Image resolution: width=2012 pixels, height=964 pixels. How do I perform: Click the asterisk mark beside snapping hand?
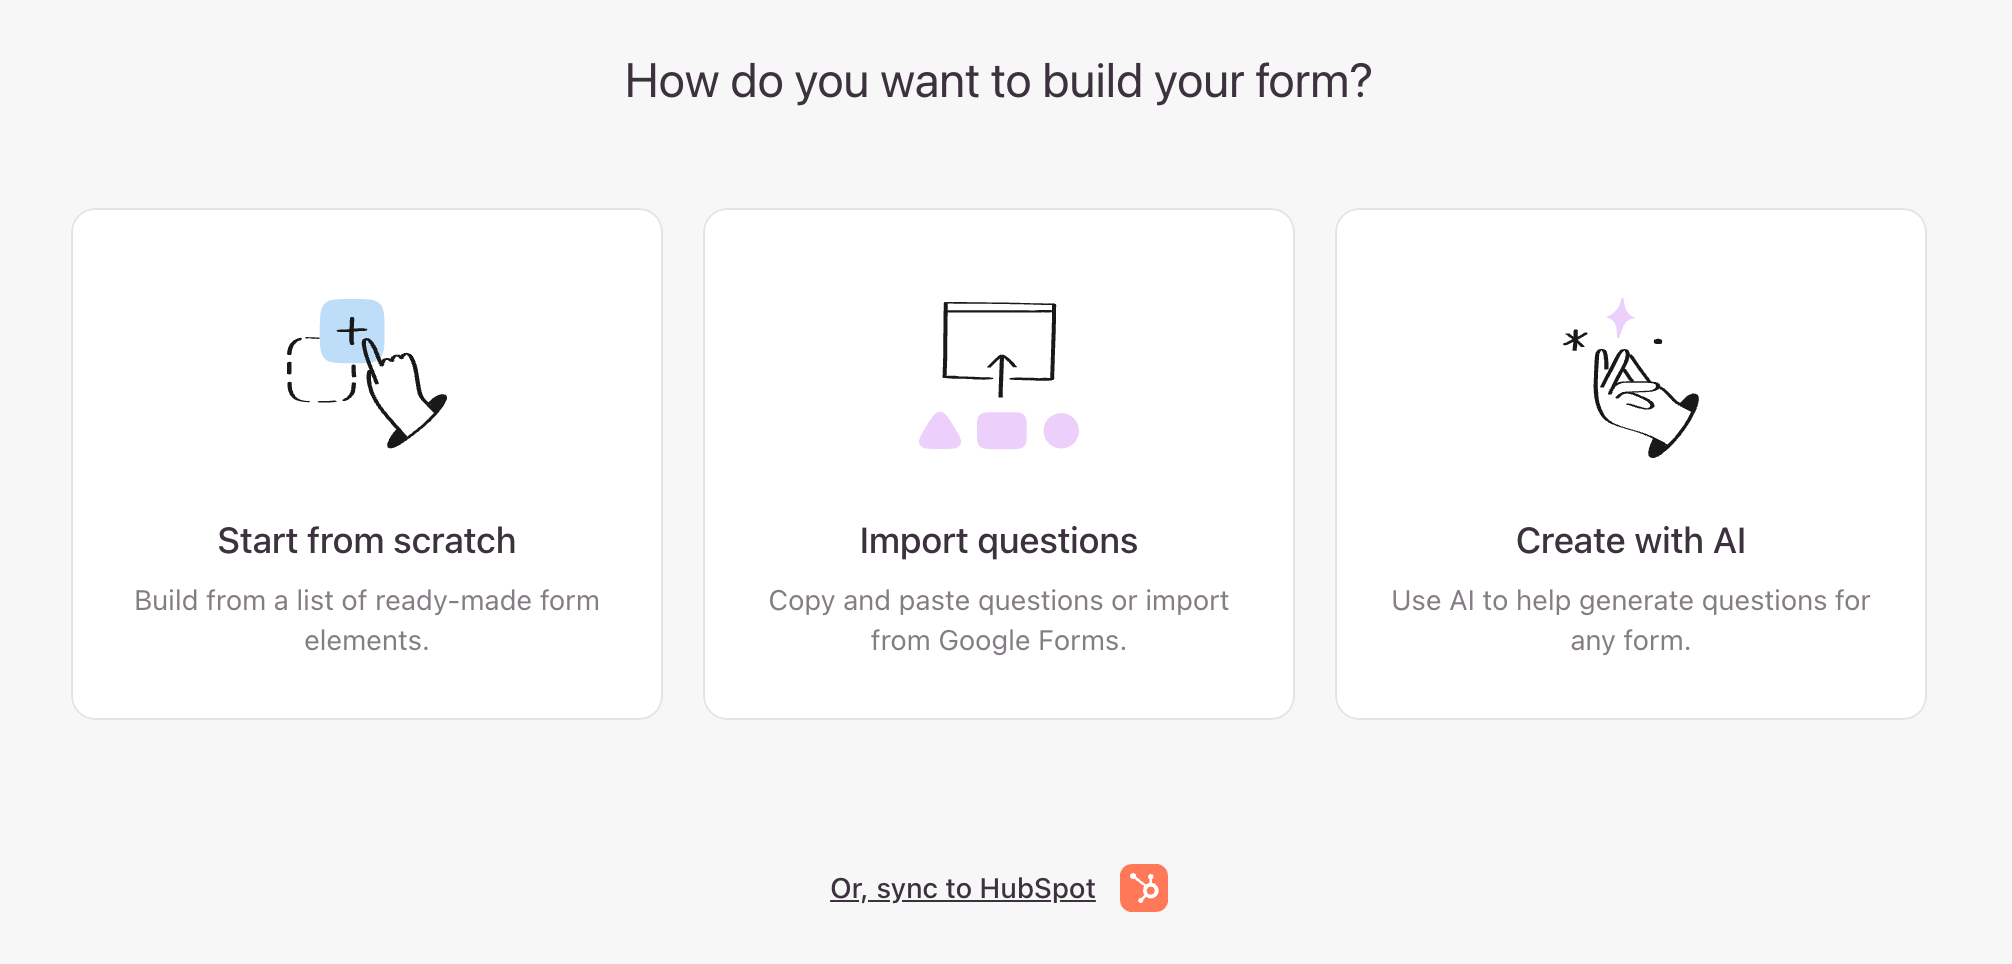[x=1575, y=340]
